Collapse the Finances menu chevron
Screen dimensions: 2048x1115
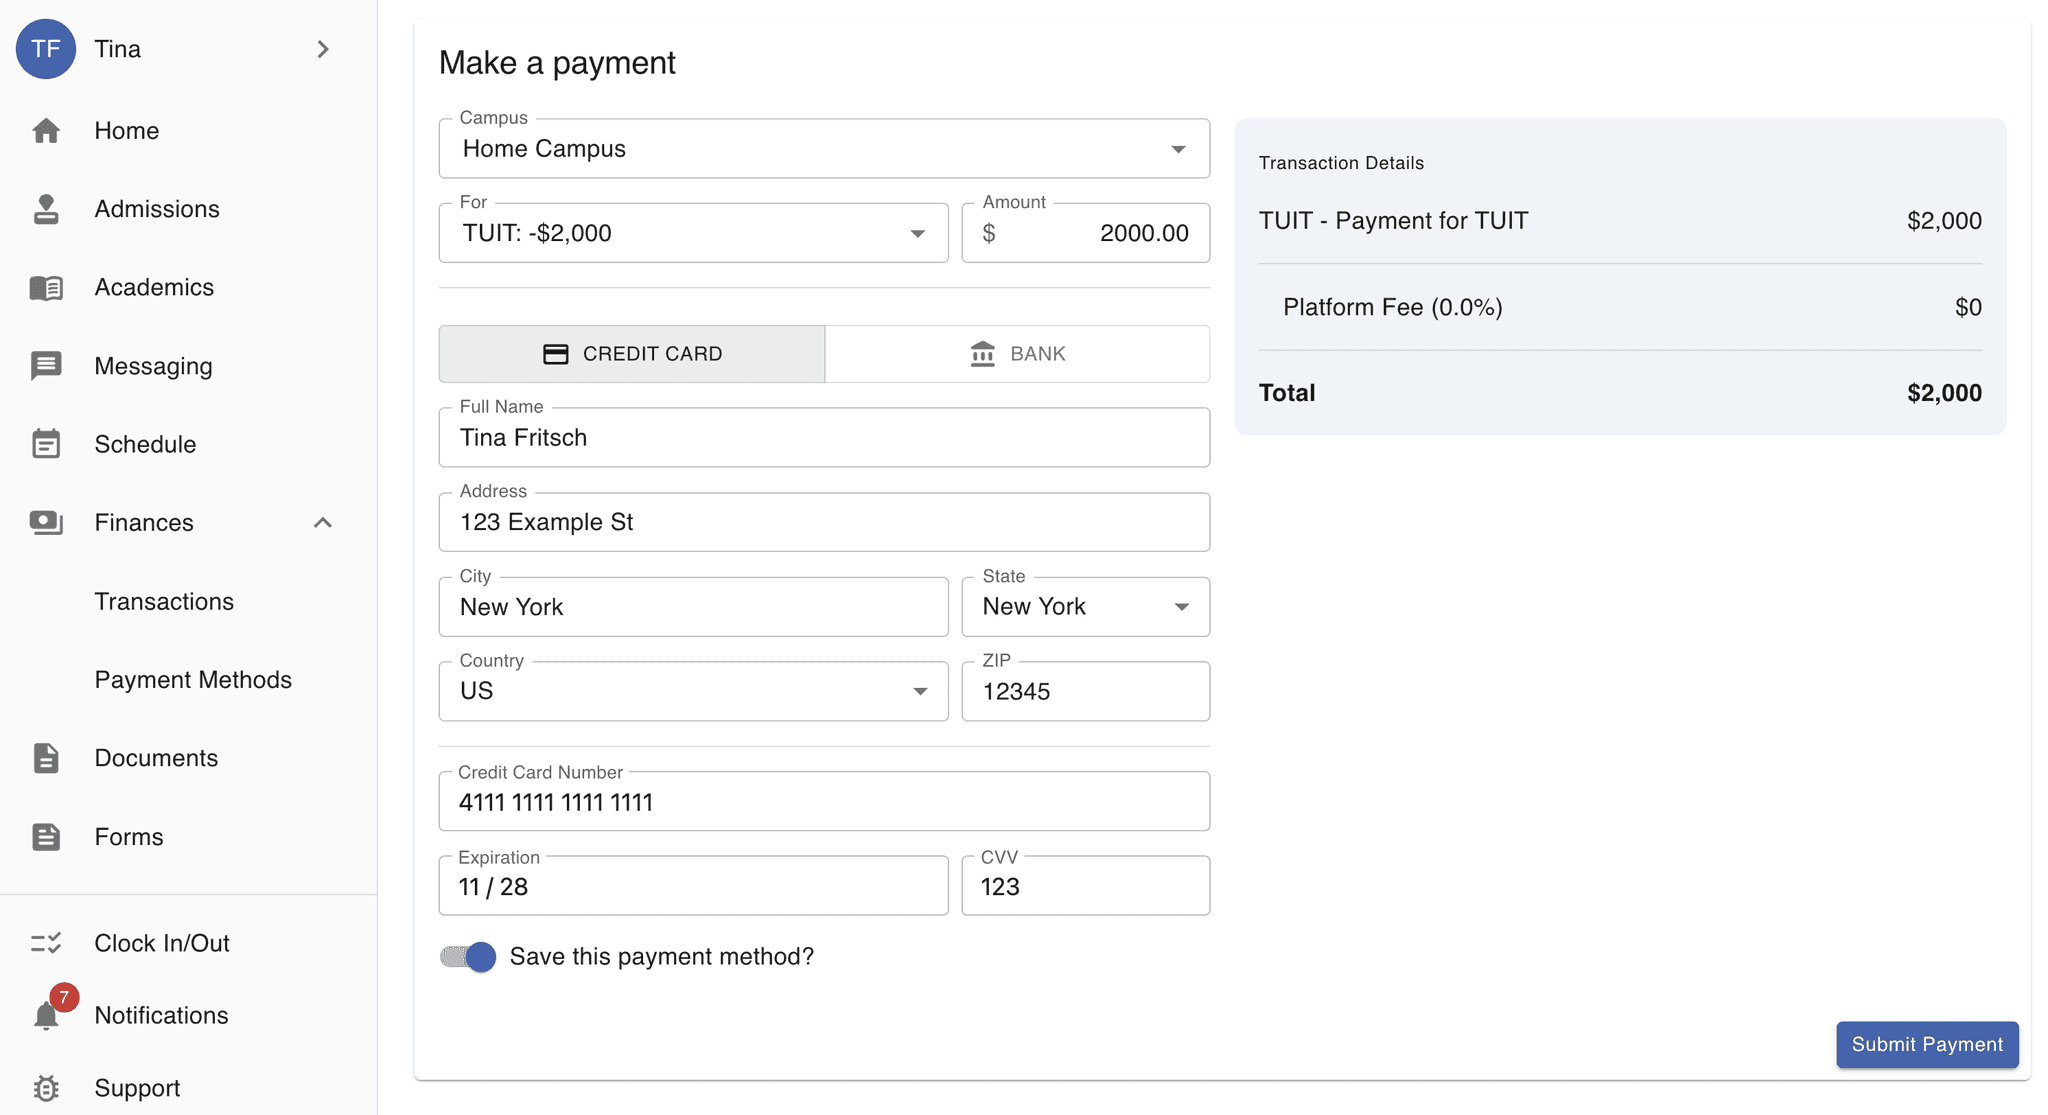322,523
